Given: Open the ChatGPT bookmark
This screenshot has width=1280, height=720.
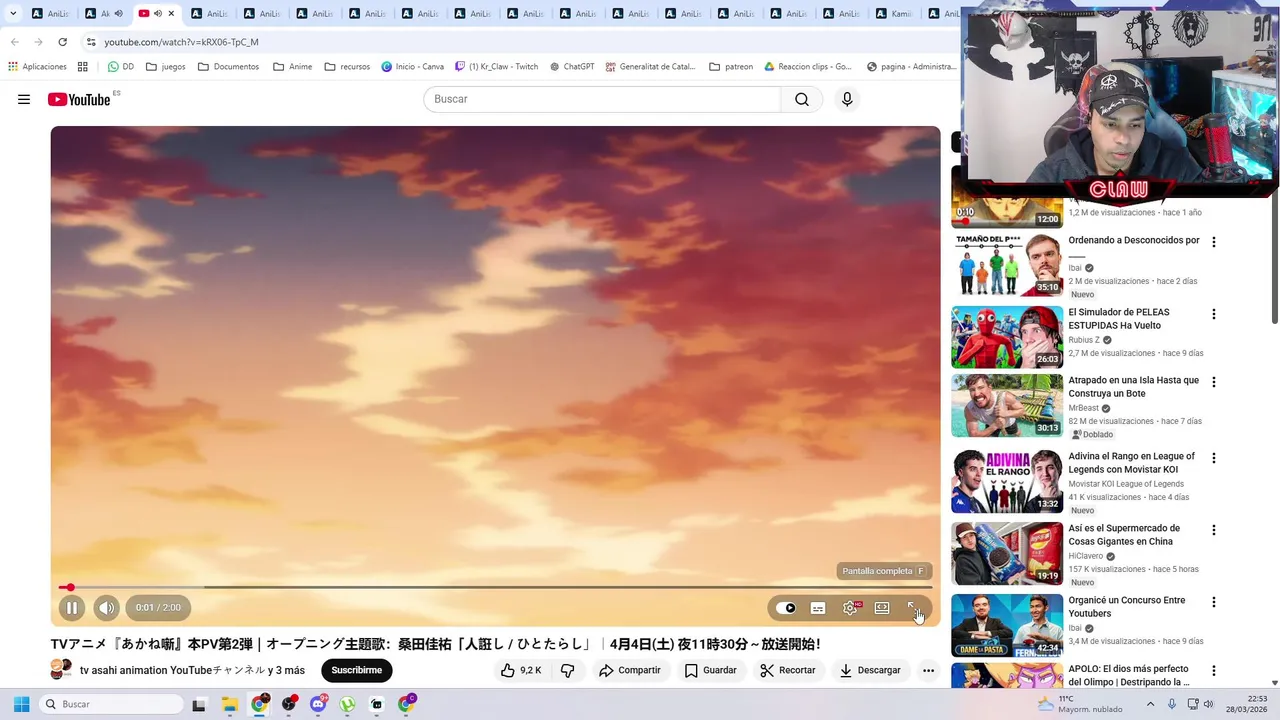Looking at the screenshot, I should tap(571, 67).
